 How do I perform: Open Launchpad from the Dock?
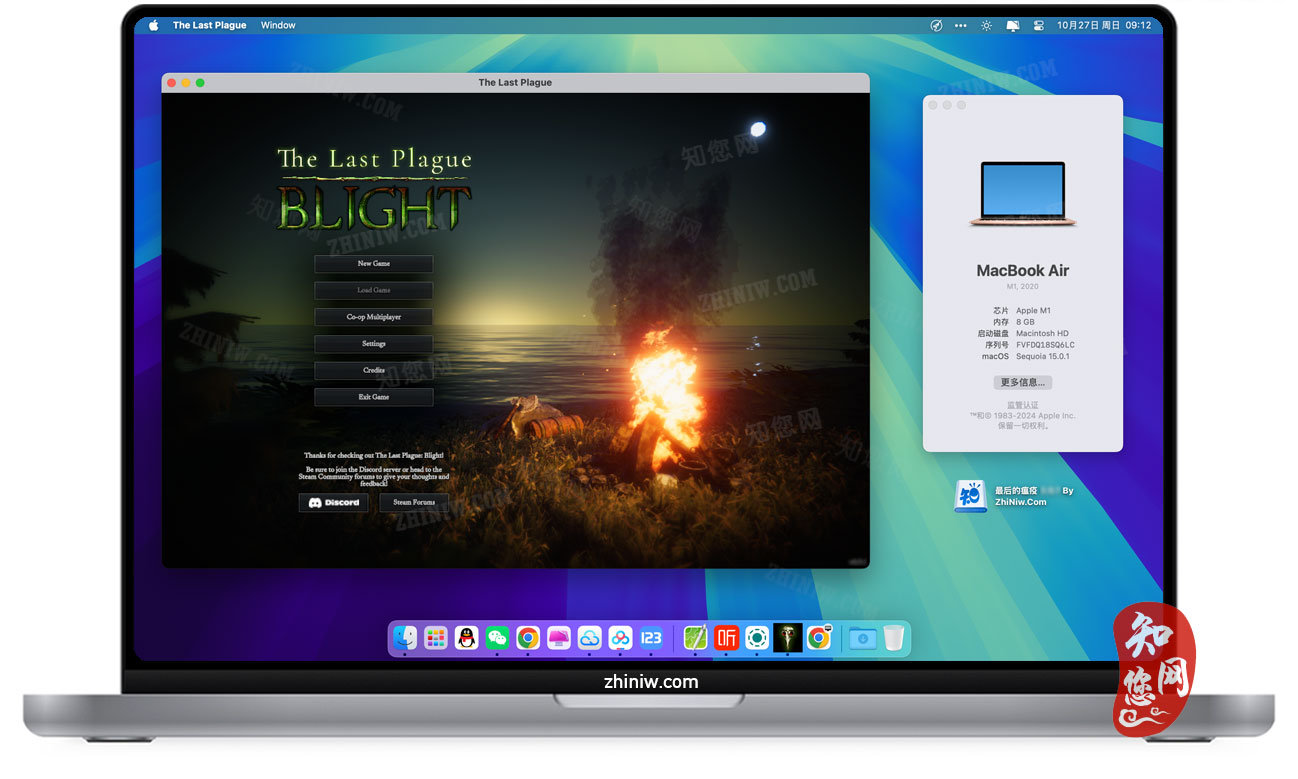coord(435,637)
